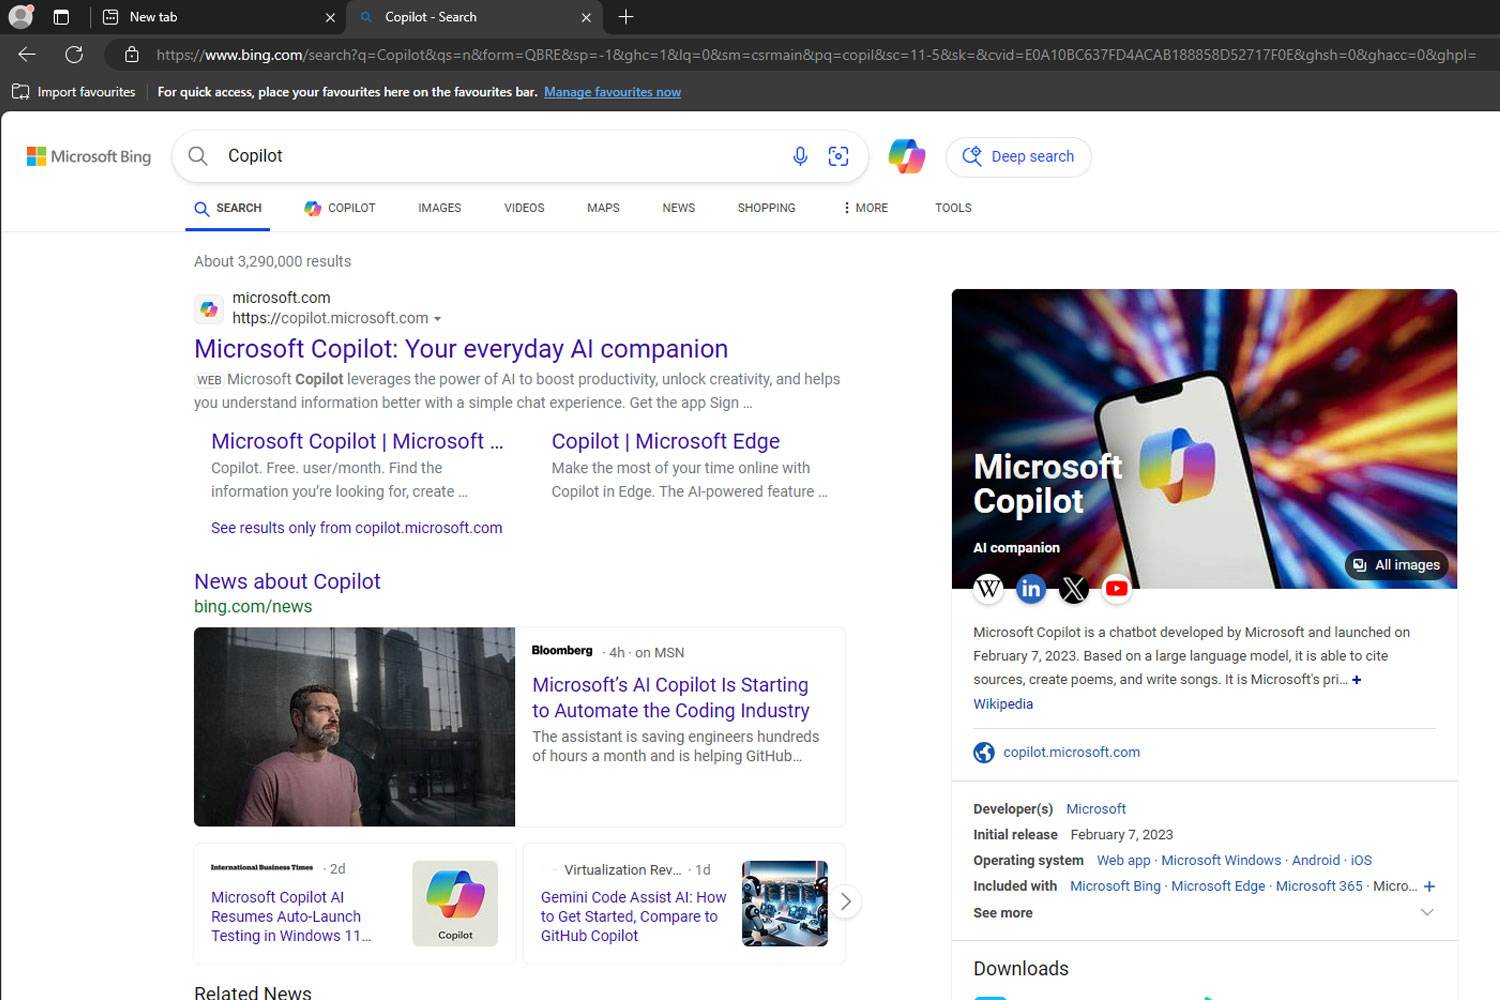Start voice search with microphone icon
Viewport: 1500px width, 1000px height.
point(800,156)
